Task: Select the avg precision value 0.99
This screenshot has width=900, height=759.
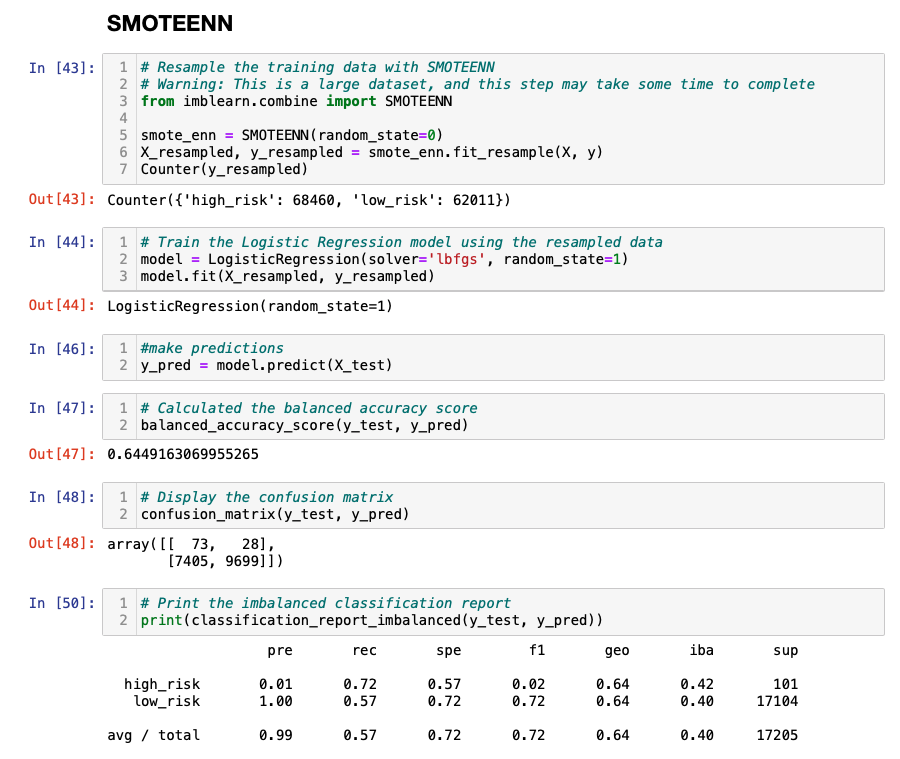Action: coord(276,735)
